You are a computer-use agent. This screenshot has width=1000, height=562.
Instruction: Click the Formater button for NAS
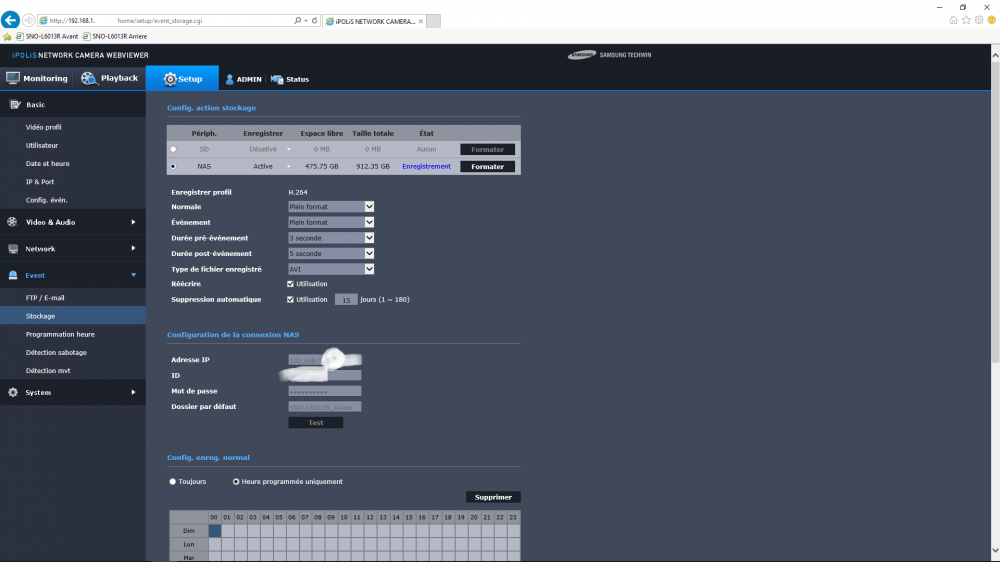(487, 167)
